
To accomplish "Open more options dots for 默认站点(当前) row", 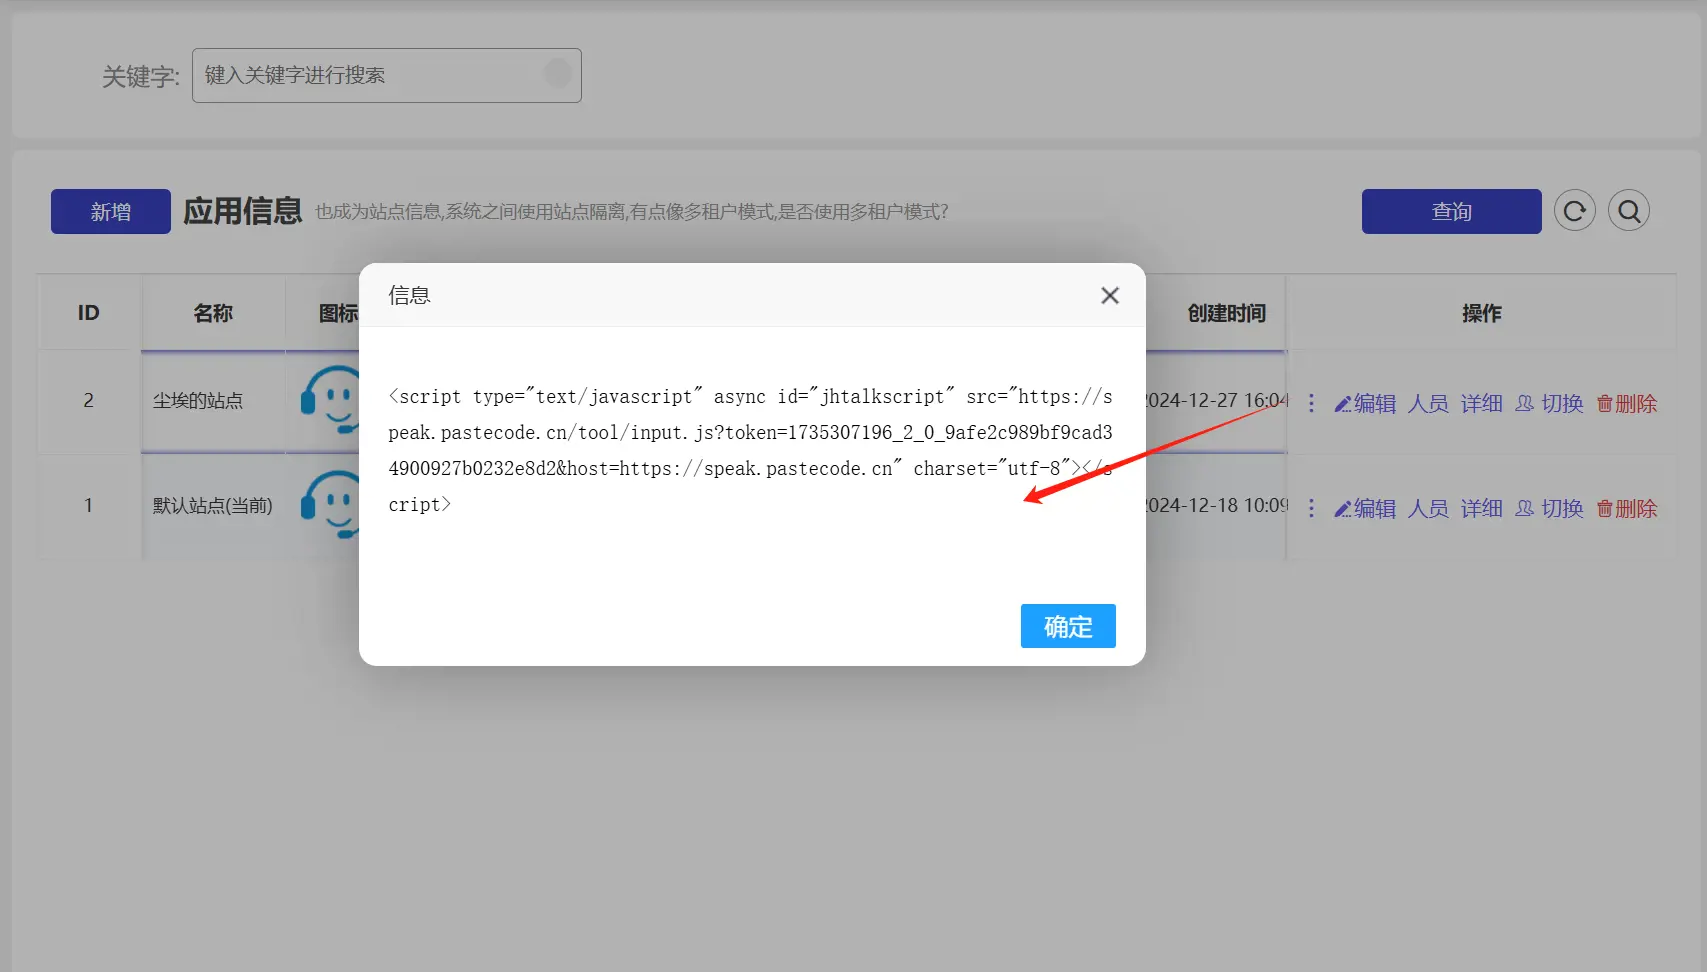I will (1311, 508).
